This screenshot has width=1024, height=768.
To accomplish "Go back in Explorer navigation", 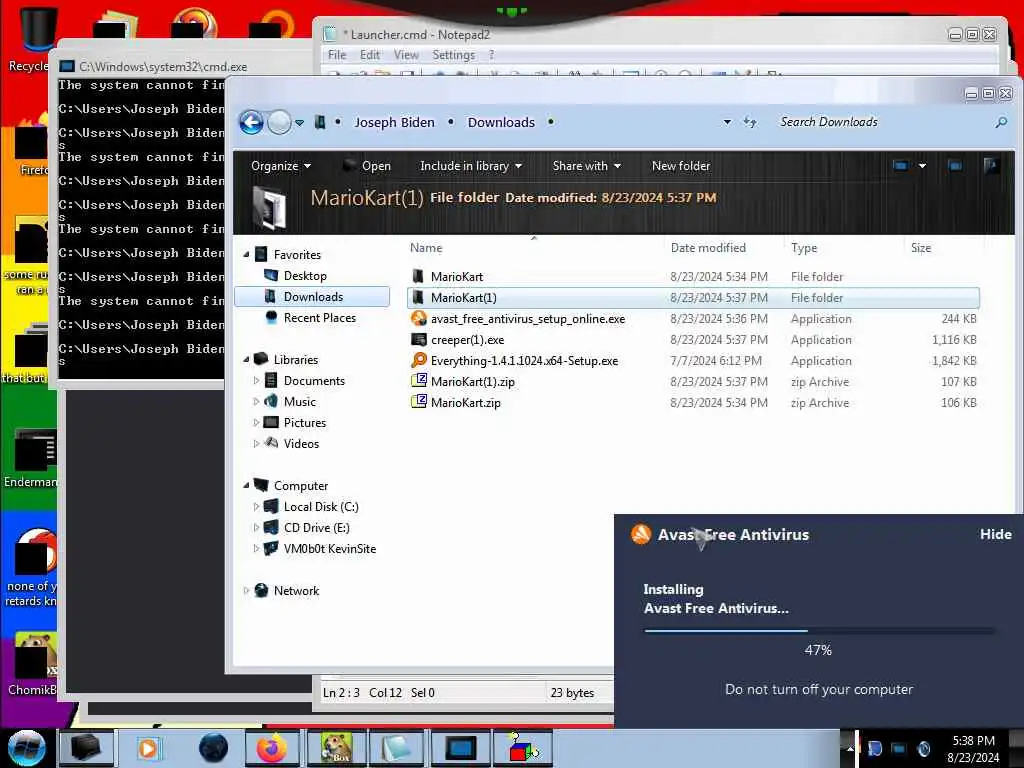I will point(251,122).
